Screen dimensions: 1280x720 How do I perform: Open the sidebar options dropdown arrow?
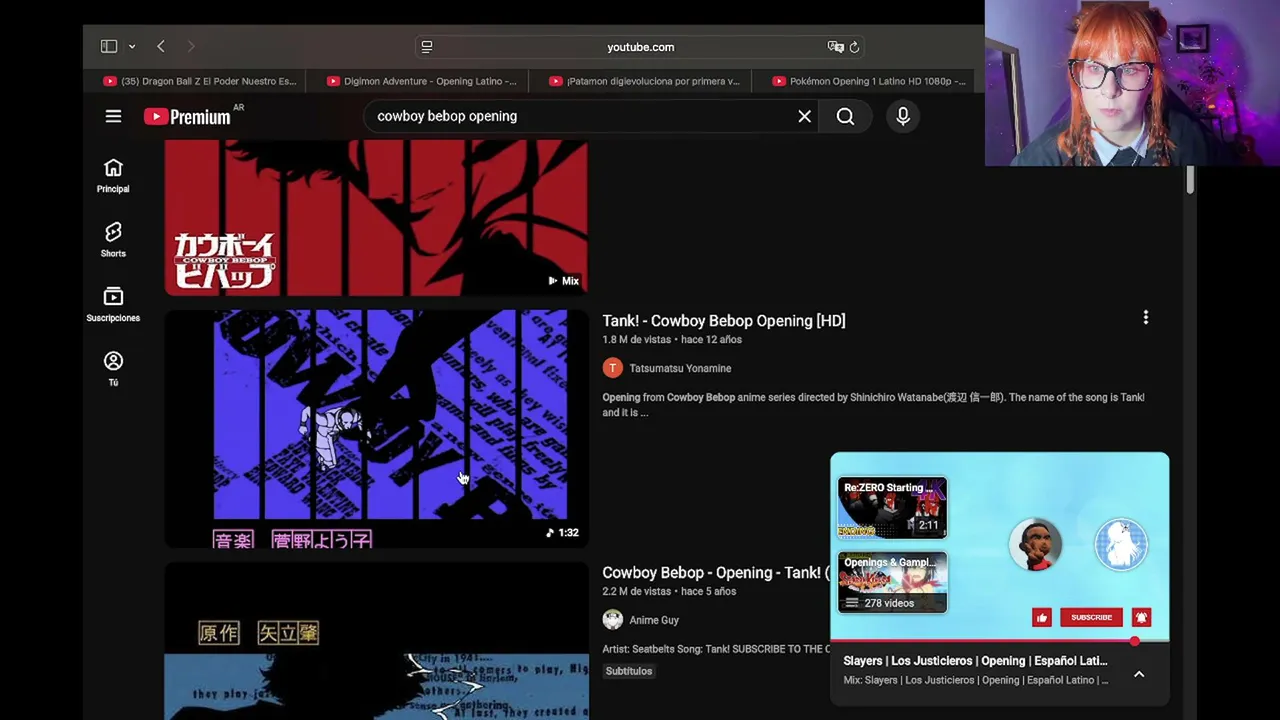131,47
